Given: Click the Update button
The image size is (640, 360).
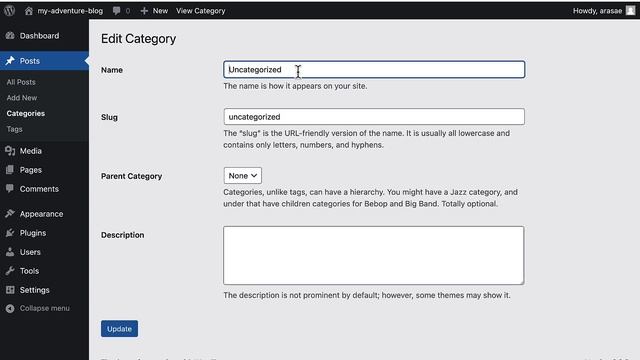Looking at the screenshot, I should (x=119, y=329).
